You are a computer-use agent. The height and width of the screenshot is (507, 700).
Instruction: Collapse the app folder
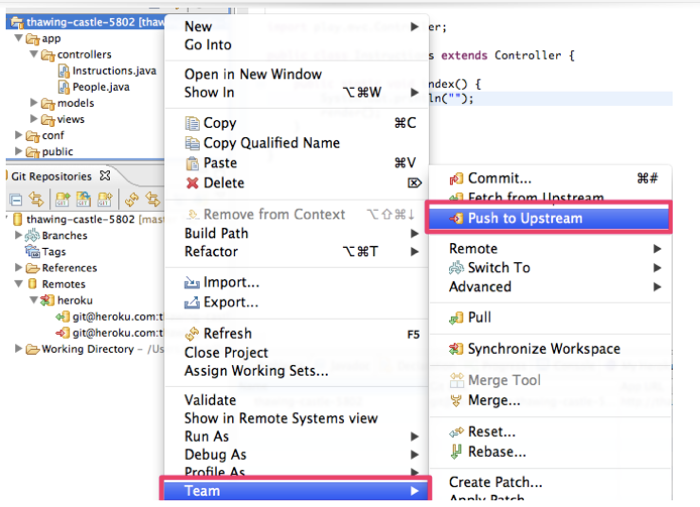[18, 38]
